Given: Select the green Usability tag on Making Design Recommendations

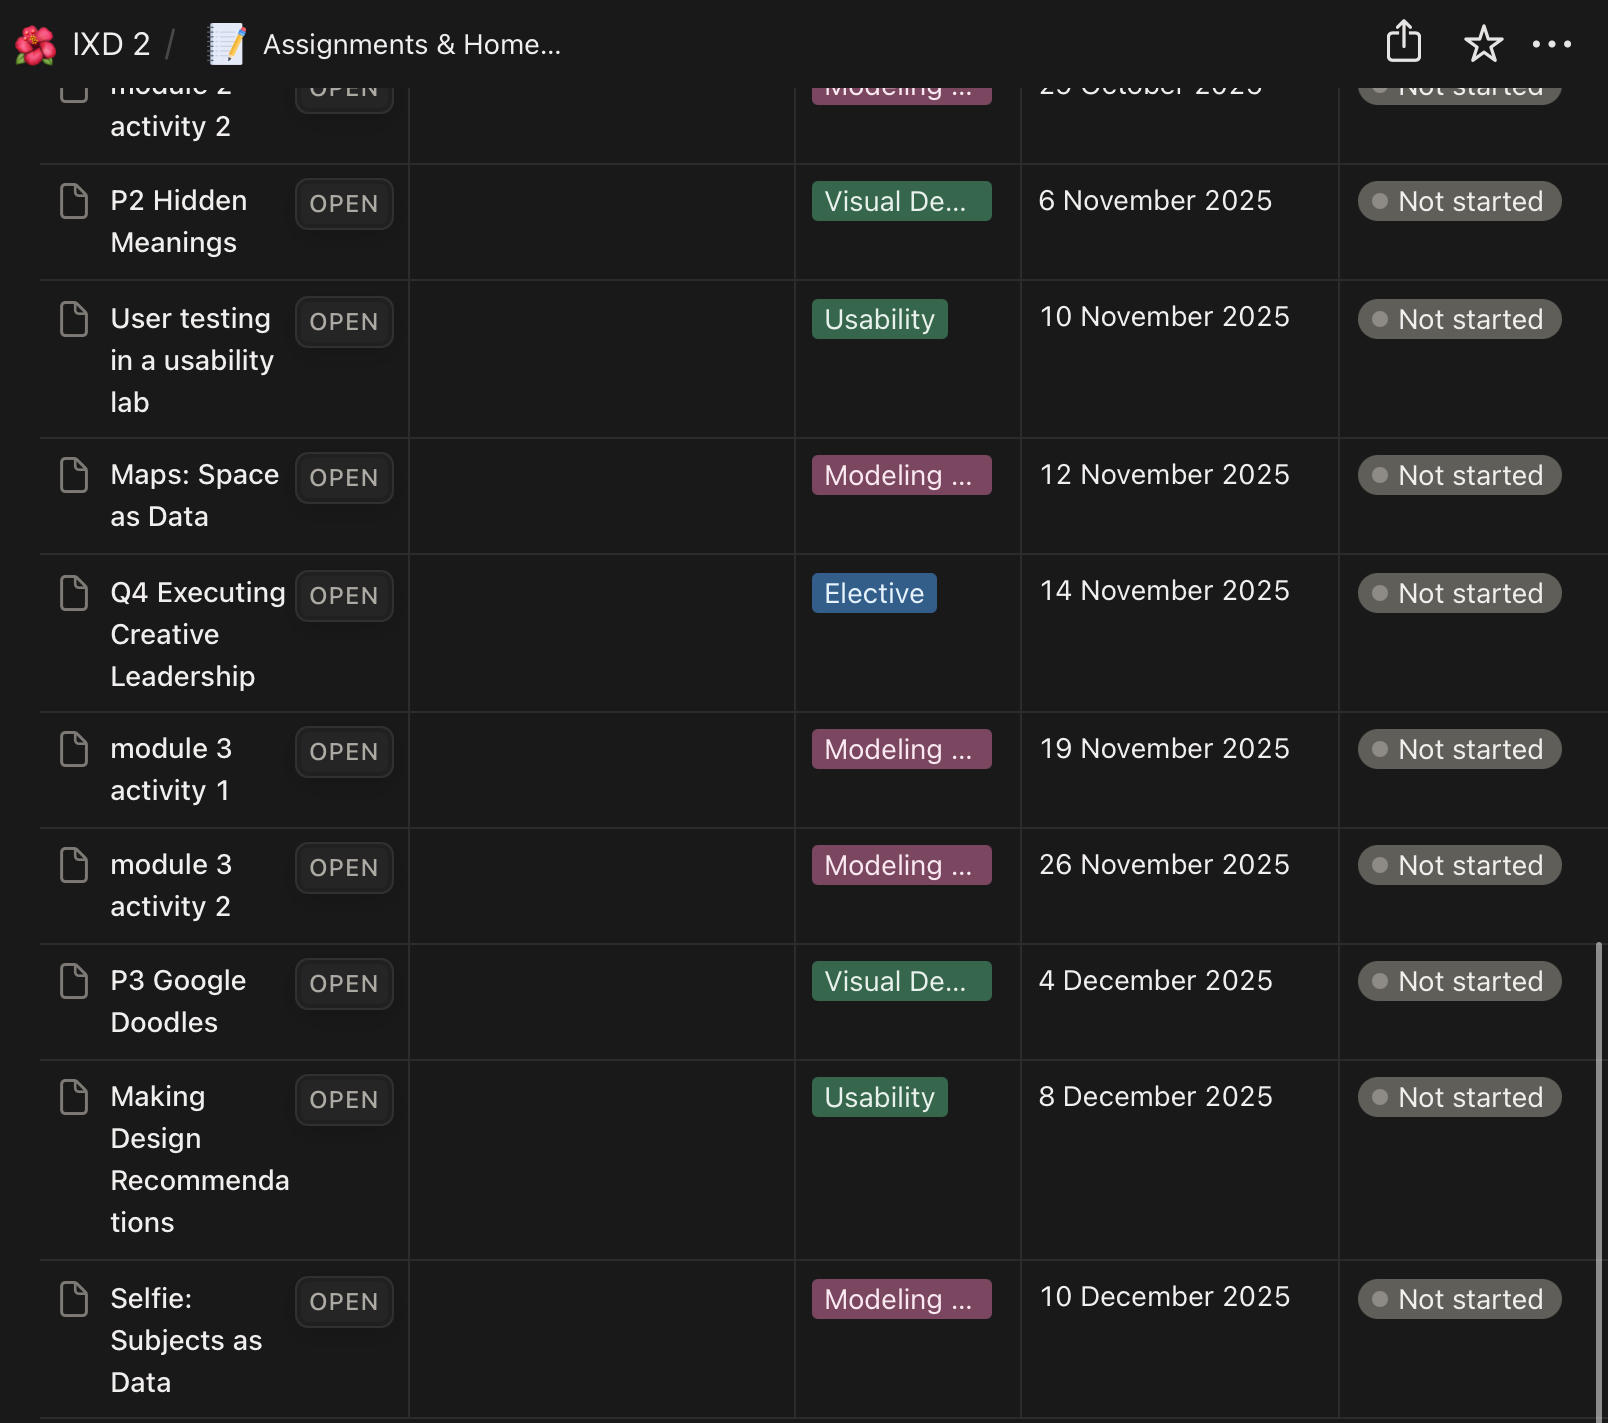Looking at the screenshot, I should click(x=878, y=1098).
